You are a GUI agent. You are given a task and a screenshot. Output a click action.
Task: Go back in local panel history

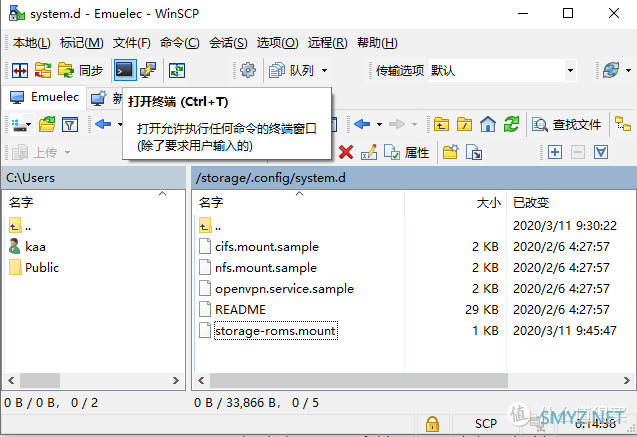click(x=103, y=124)
